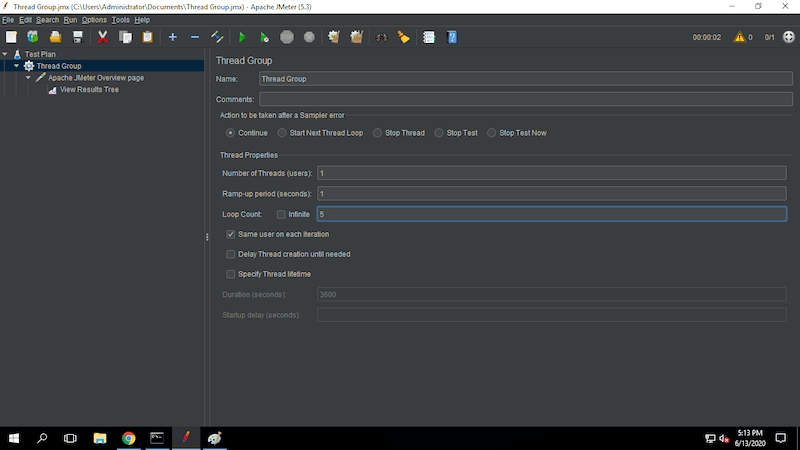800x450 pixels.
Task: Click the New test plan icon
Action: [x=11, y=37]
